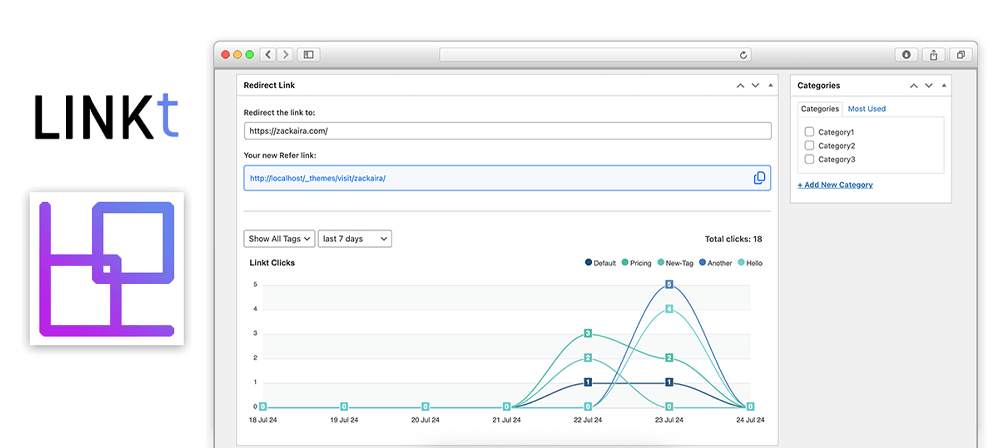
Task: Open the last 7 days dropdown
Action: [x=354, y=239]
